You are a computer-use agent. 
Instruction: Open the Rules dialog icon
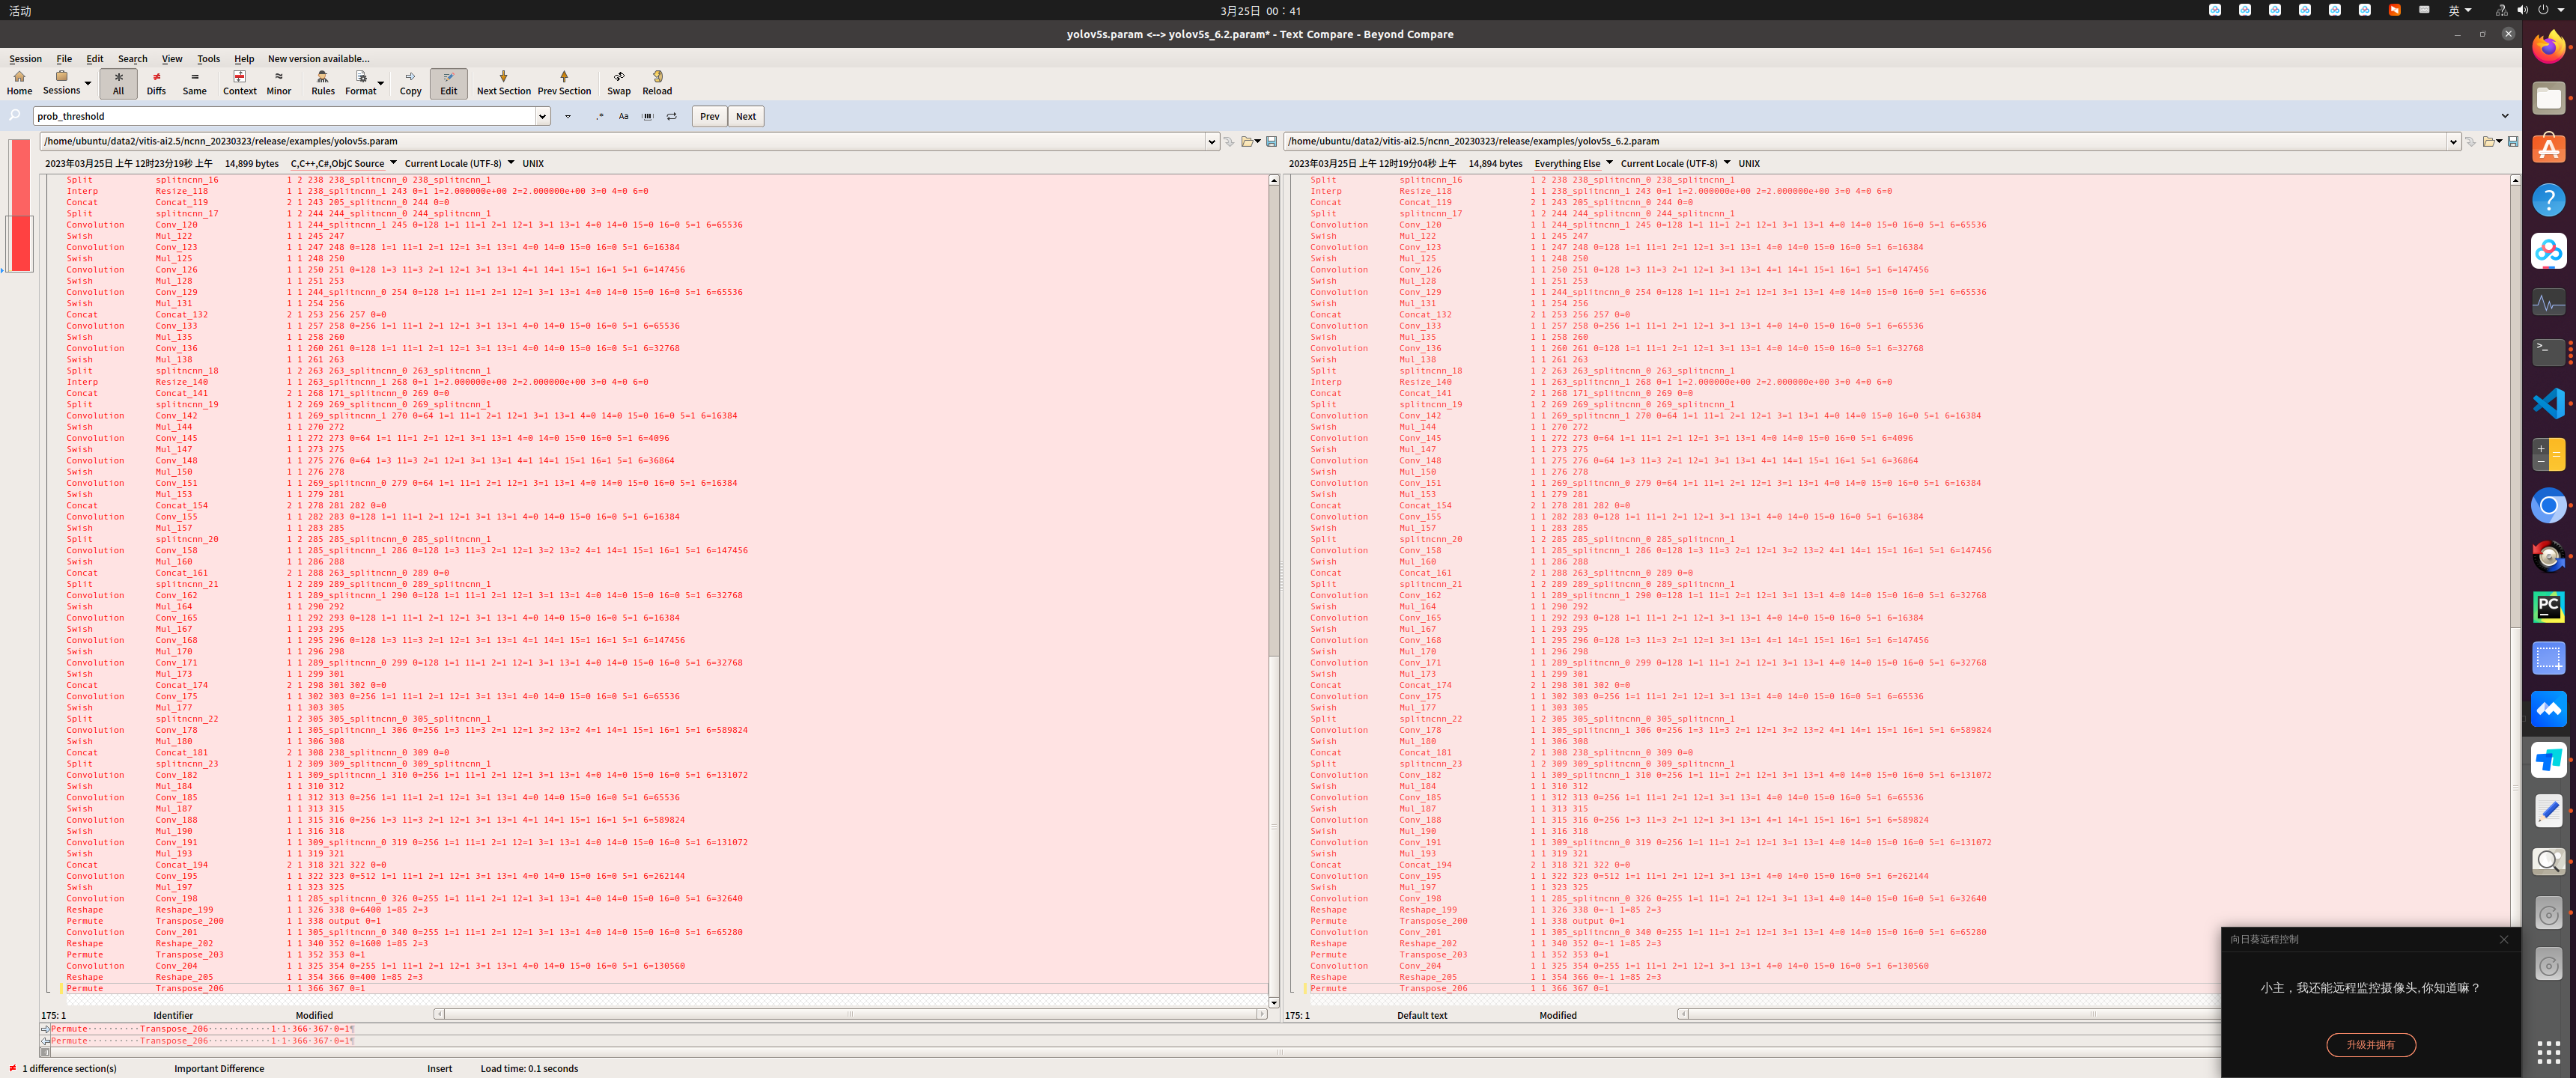pyautogui.click(x=322, y=82)
